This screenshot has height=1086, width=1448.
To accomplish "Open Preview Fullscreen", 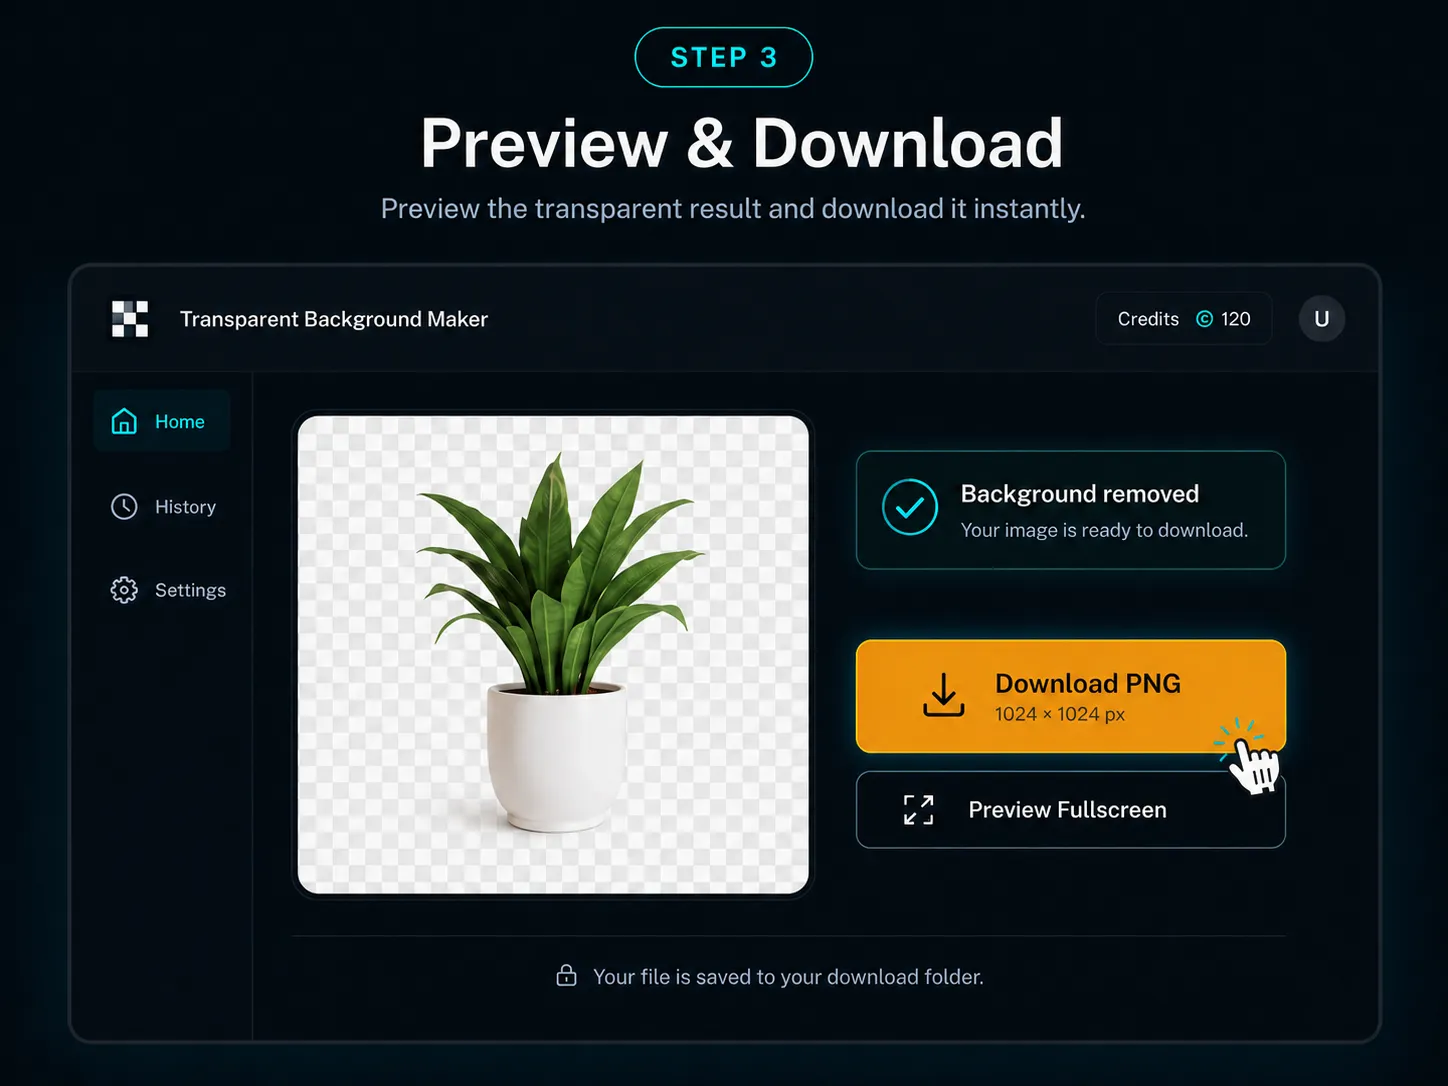I will pos(1070,810).
